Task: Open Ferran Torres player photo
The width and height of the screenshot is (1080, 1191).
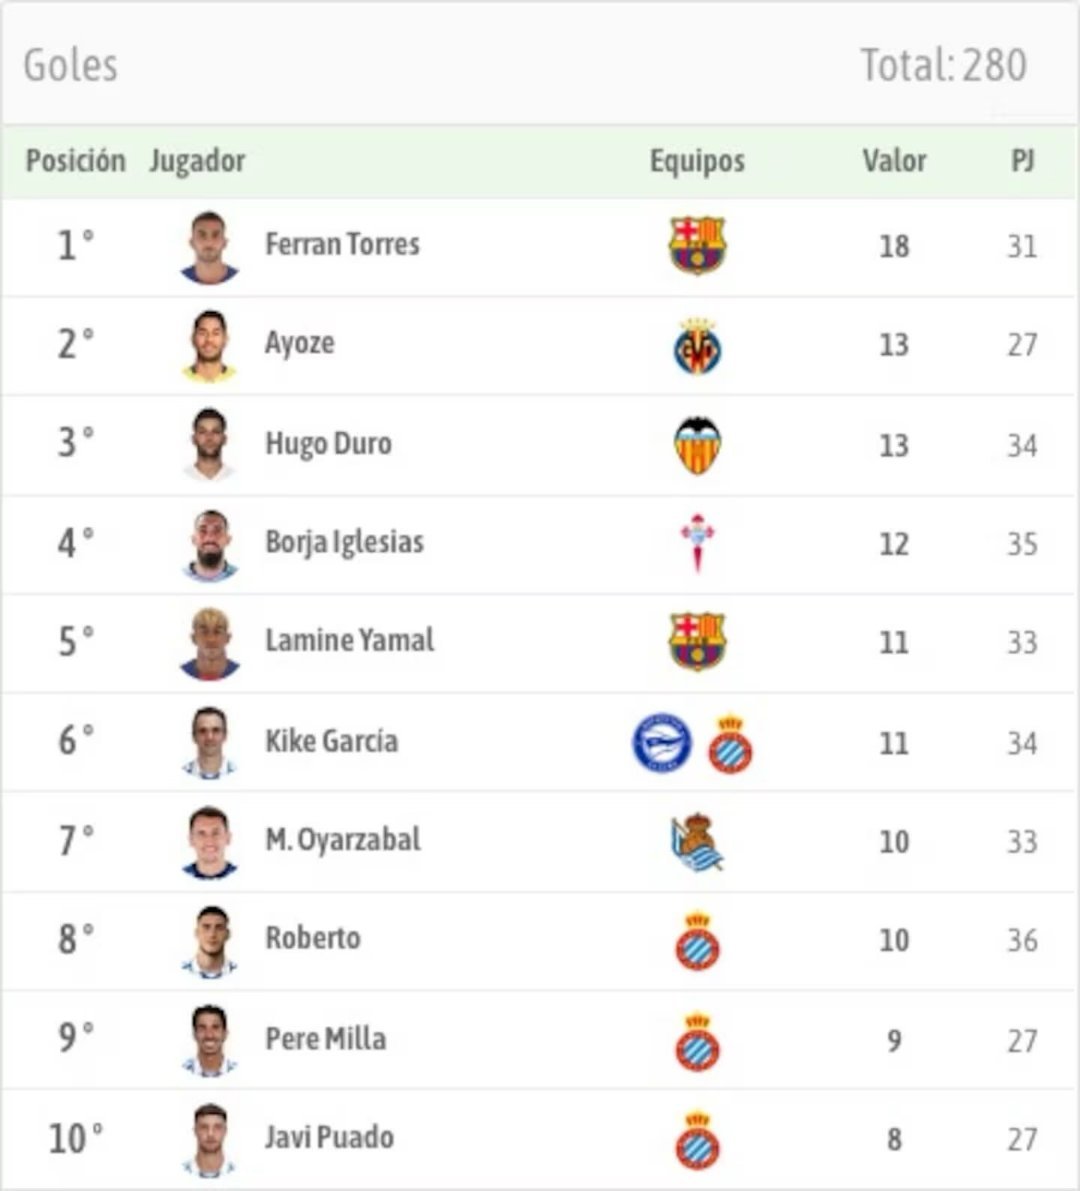Action: pos(210,246)
